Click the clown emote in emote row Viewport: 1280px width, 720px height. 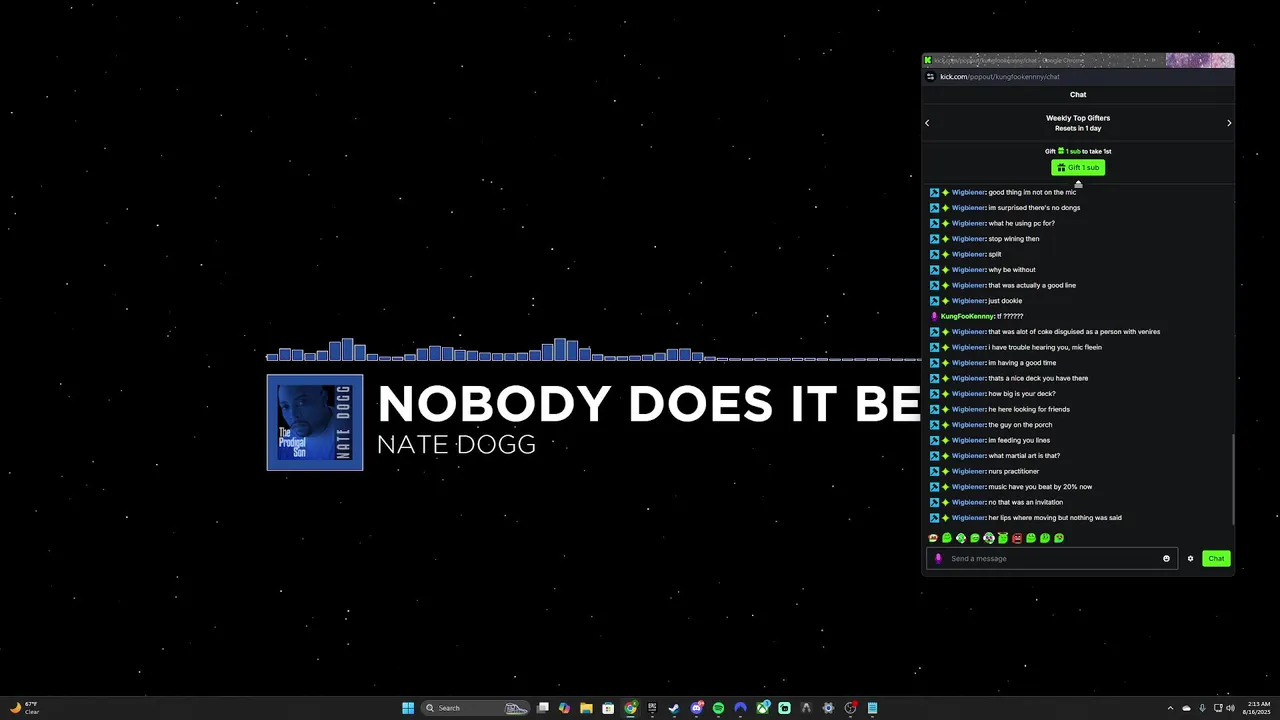(x=989, y=538)
